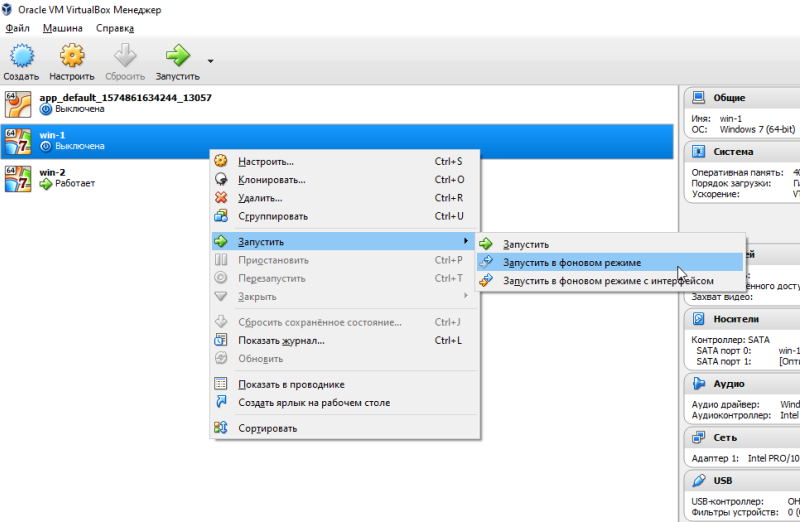This screenshot has width=800, height=522.
Task: Select the app_default_1574861634244_13057 machine icon
Action: click(x=18, y=104)
